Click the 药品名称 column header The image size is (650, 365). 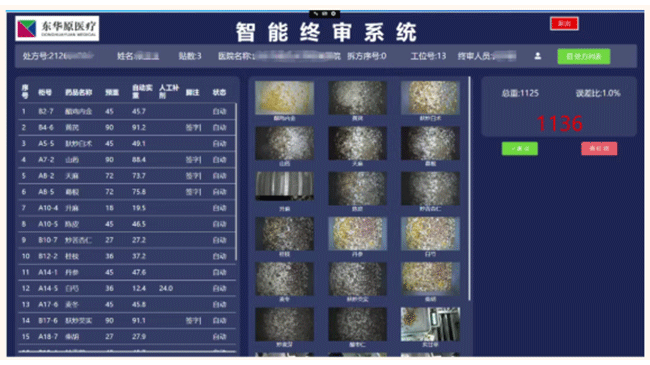[78, 92]
